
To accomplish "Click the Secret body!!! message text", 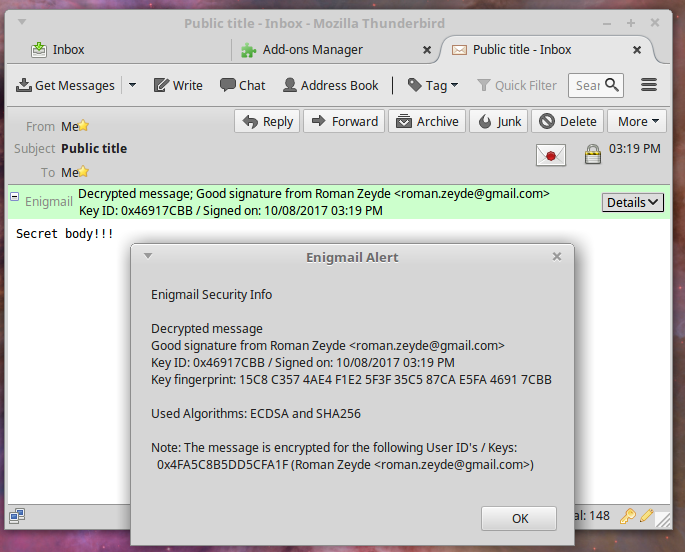I will (65, 234).
